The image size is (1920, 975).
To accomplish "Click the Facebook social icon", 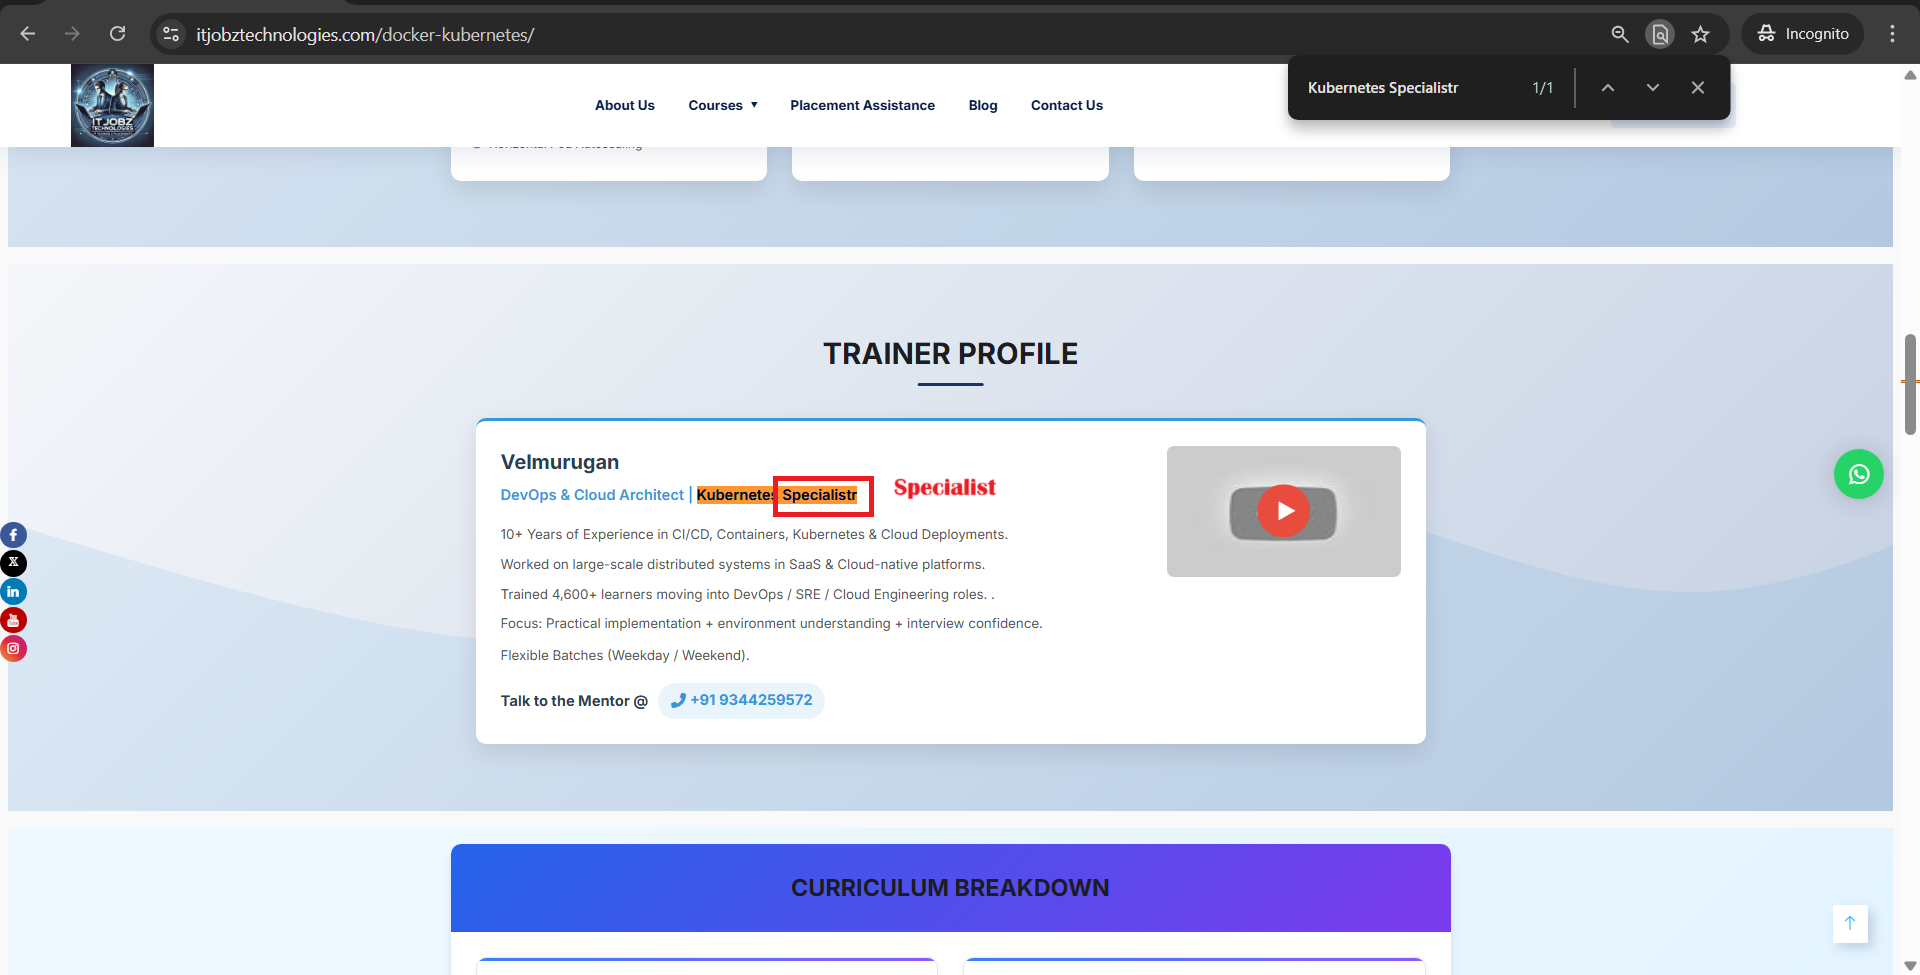I will click(13, 535).
